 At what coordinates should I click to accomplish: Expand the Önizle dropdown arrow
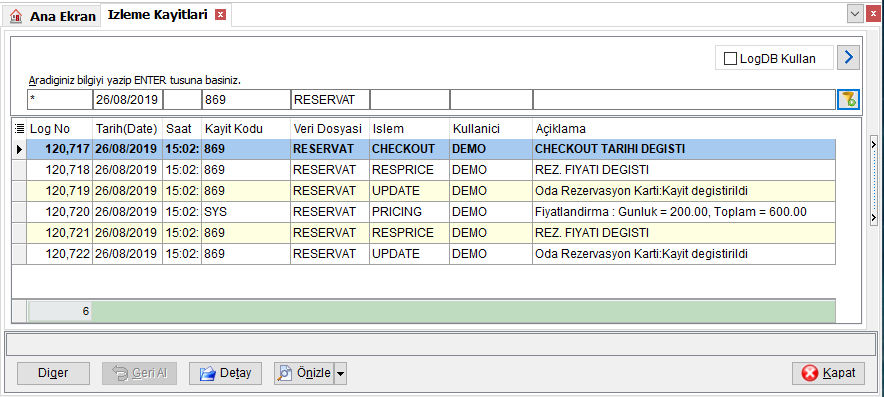(340, 373)
